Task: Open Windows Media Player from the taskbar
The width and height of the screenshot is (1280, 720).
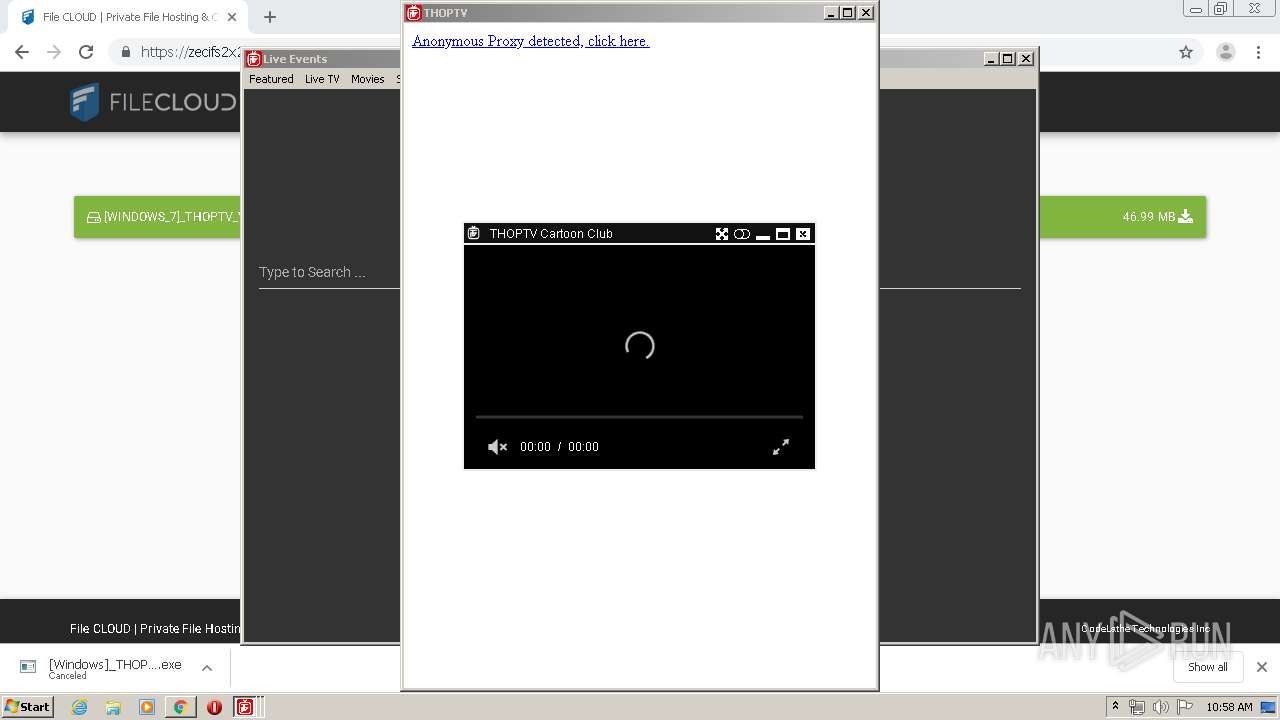Action: 147,707
